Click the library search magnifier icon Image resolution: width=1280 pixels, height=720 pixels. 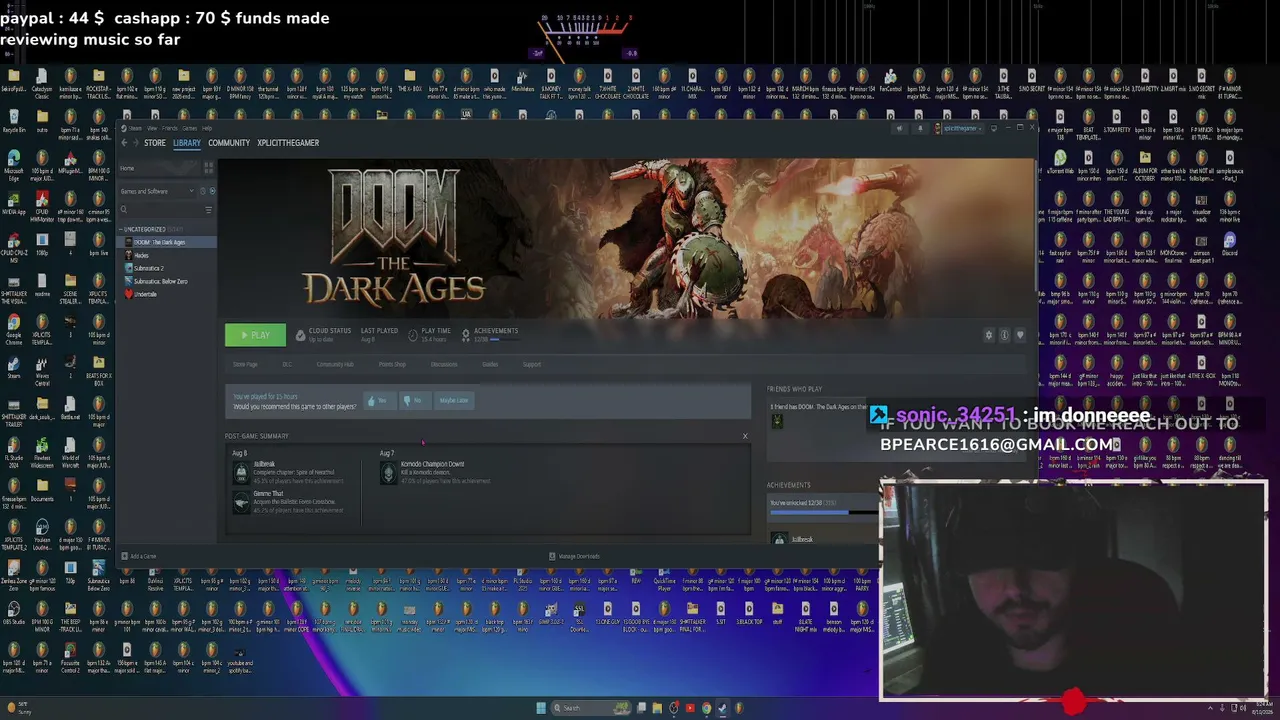pyautogui.click(x=124, y=209)
